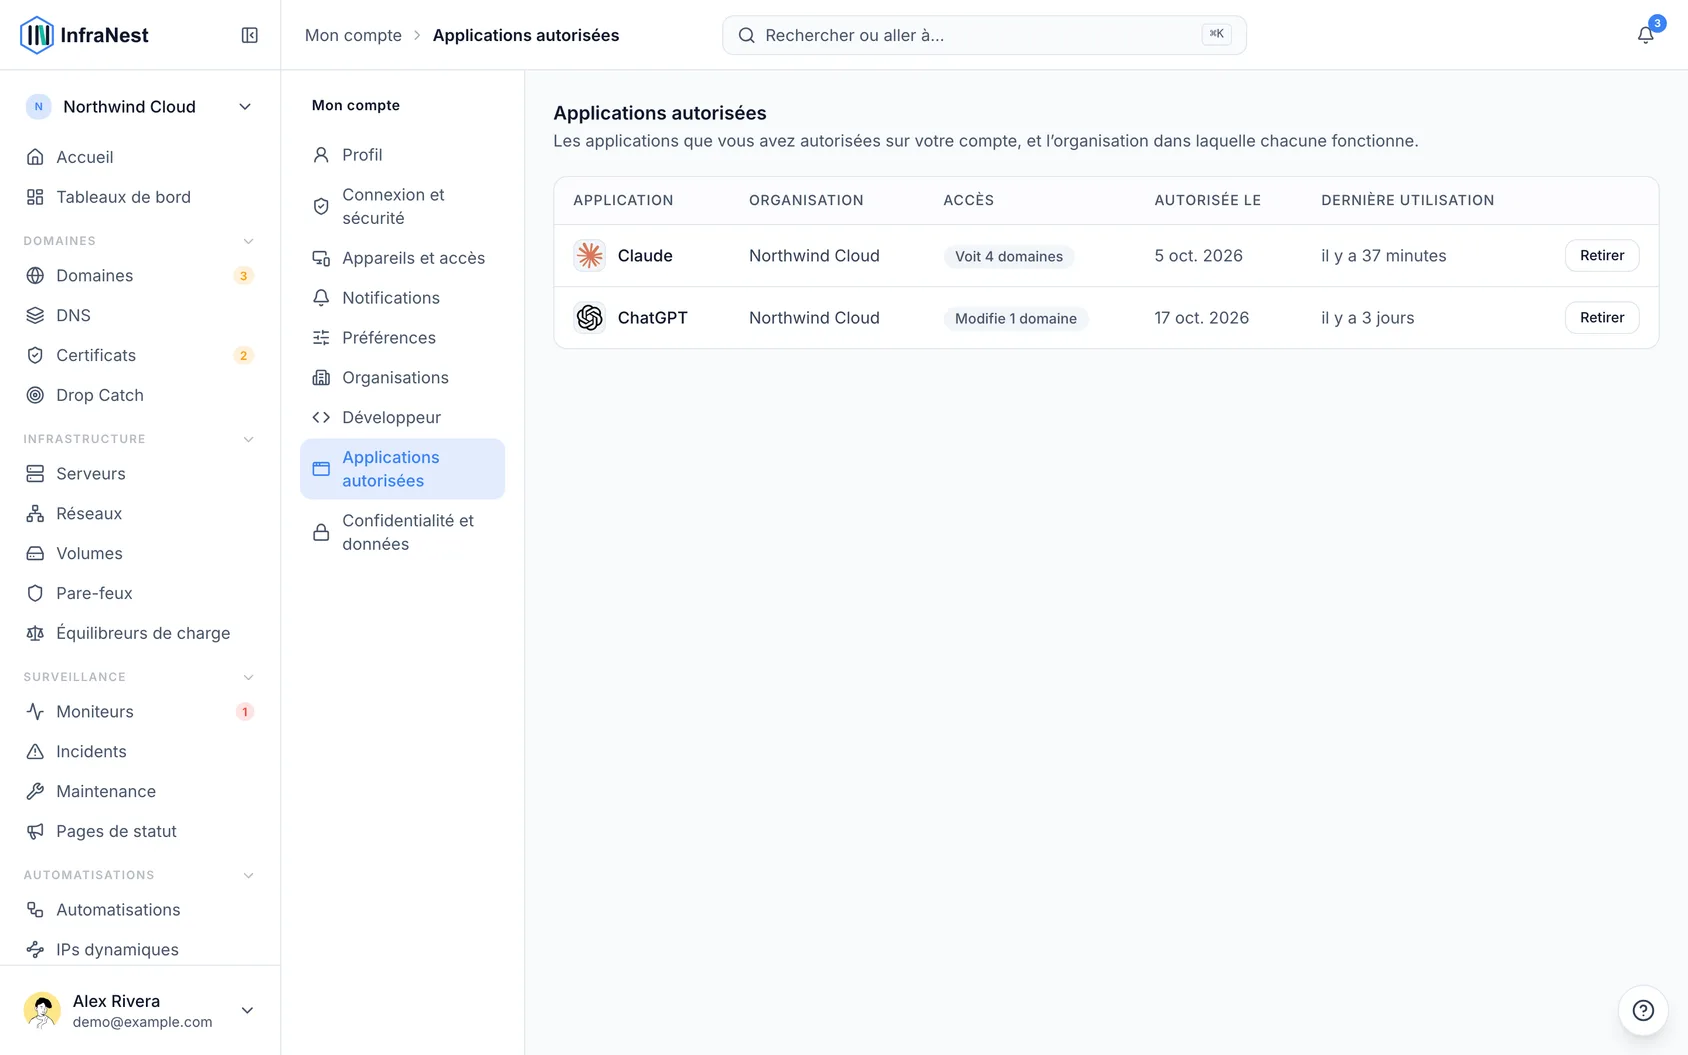Collapse the sidebar with the panel icon
Image resolution: width=1688 pixels, height=1055 pixels.
(x=250, y=35)
